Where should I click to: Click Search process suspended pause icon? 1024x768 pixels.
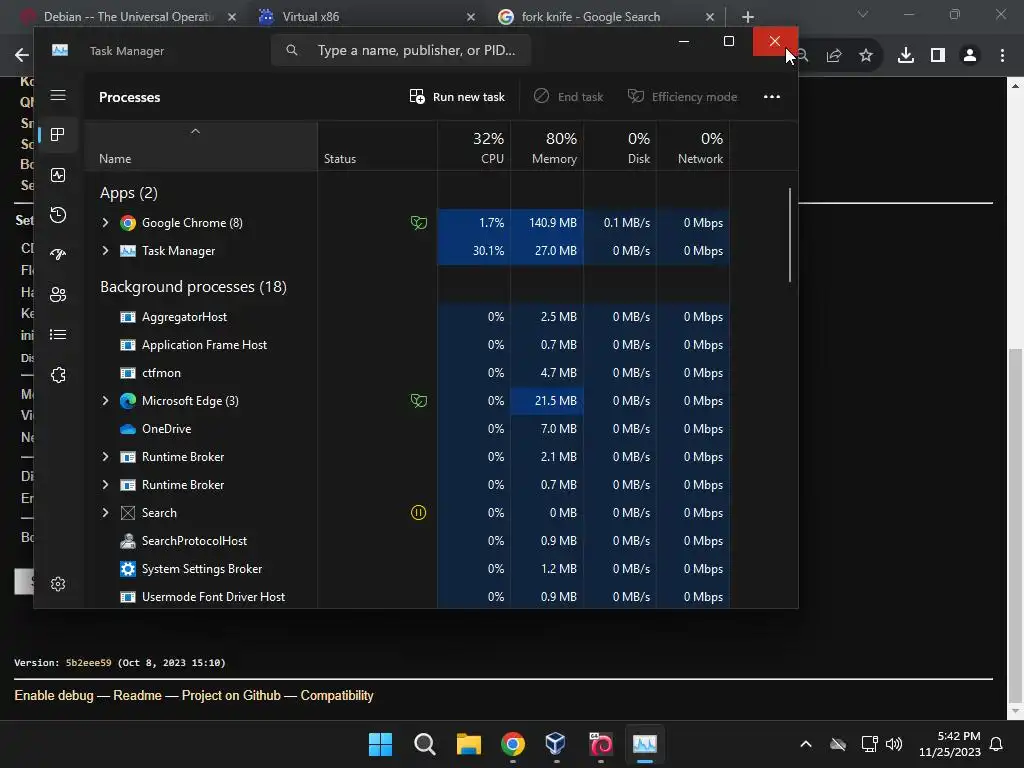pyautogui.click(x=419, y=513)
